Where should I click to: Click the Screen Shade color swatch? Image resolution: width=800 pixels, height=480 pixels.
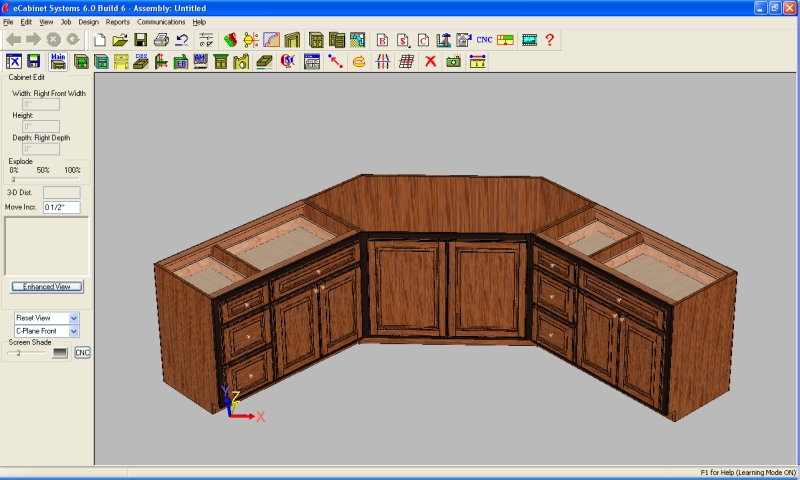61,352
